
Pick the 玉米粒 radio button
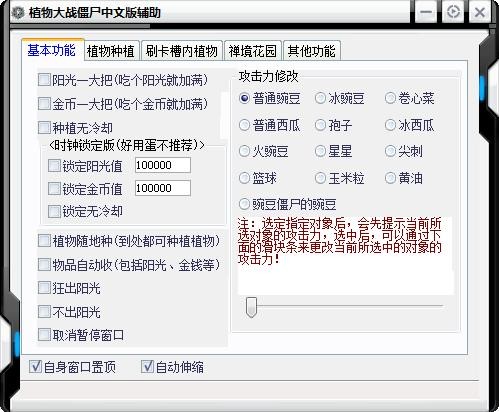320,178
